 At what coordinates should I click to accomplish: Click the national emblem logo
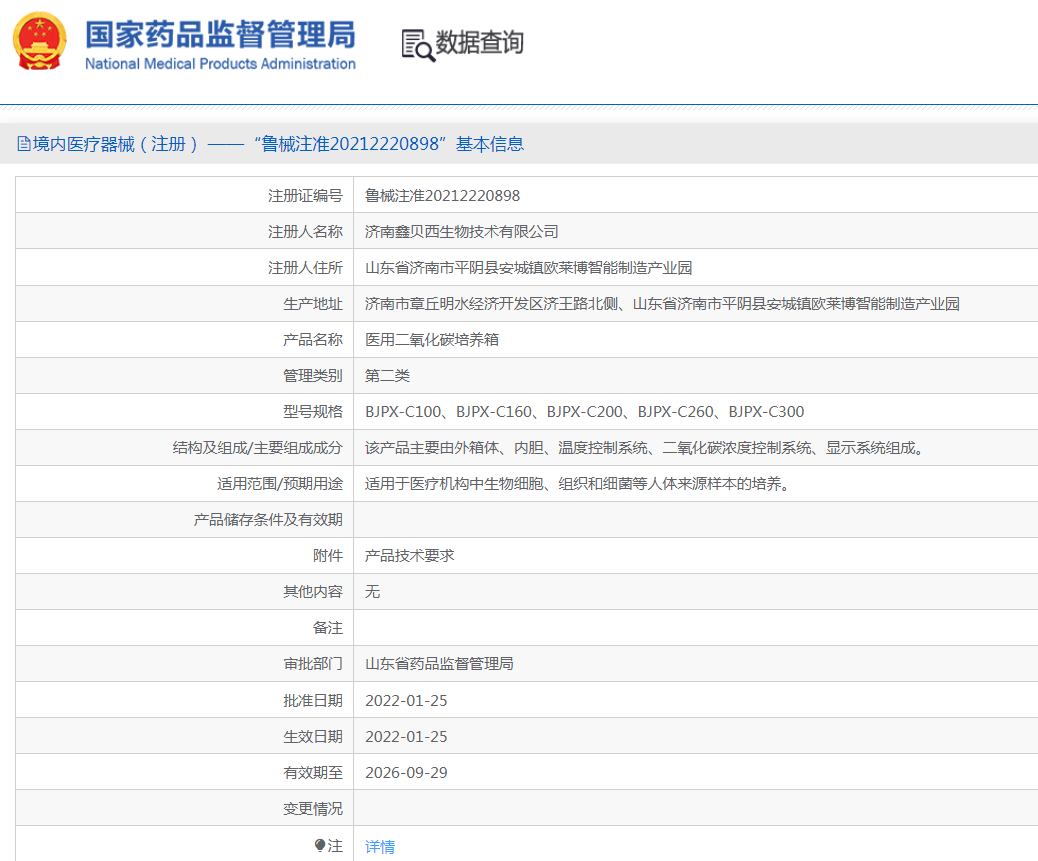point(40,41)
